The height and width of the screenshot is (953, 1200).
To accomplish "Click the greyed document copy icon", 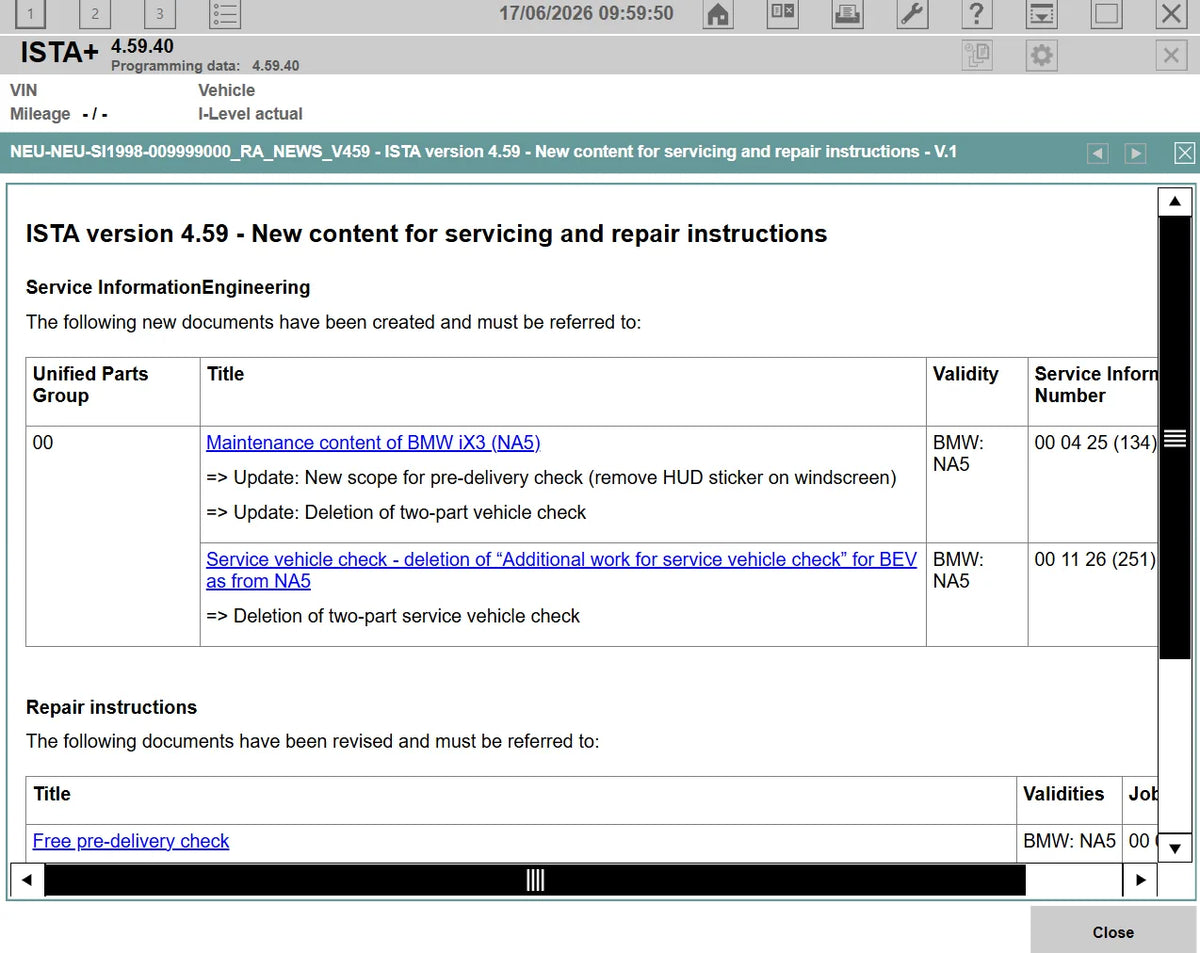I will (x=977, y=55).
